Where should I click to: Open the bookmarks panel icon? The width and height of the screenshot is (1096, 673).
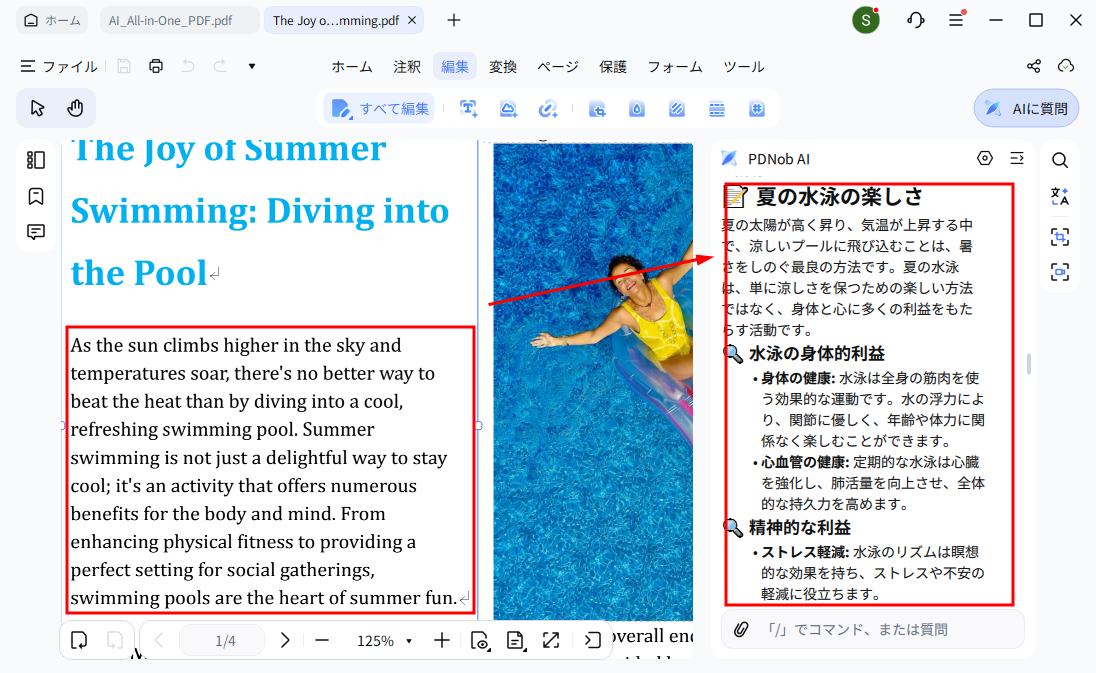(x=36, y=196)
